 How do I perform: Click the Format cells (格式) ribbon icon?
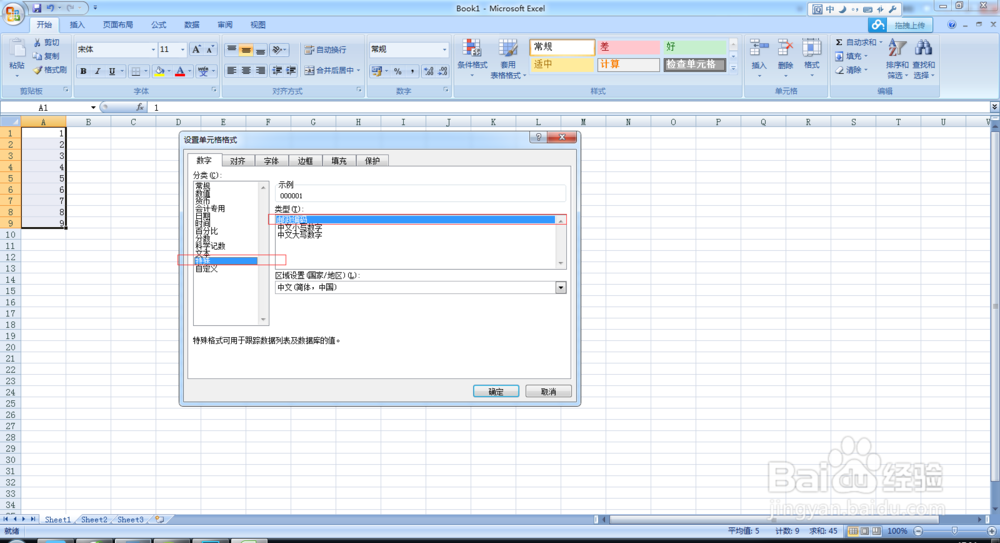(x=811, y=50)
